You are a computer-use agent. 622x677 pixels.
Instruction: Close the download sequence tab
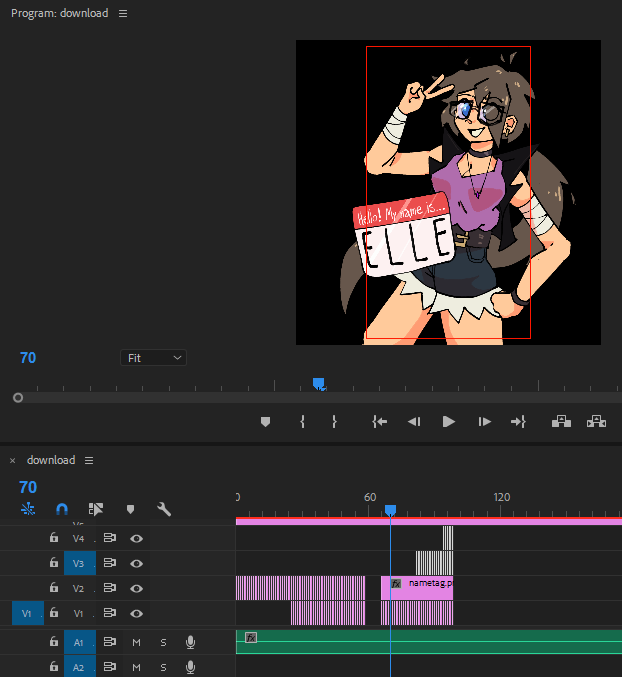[13, 461]
